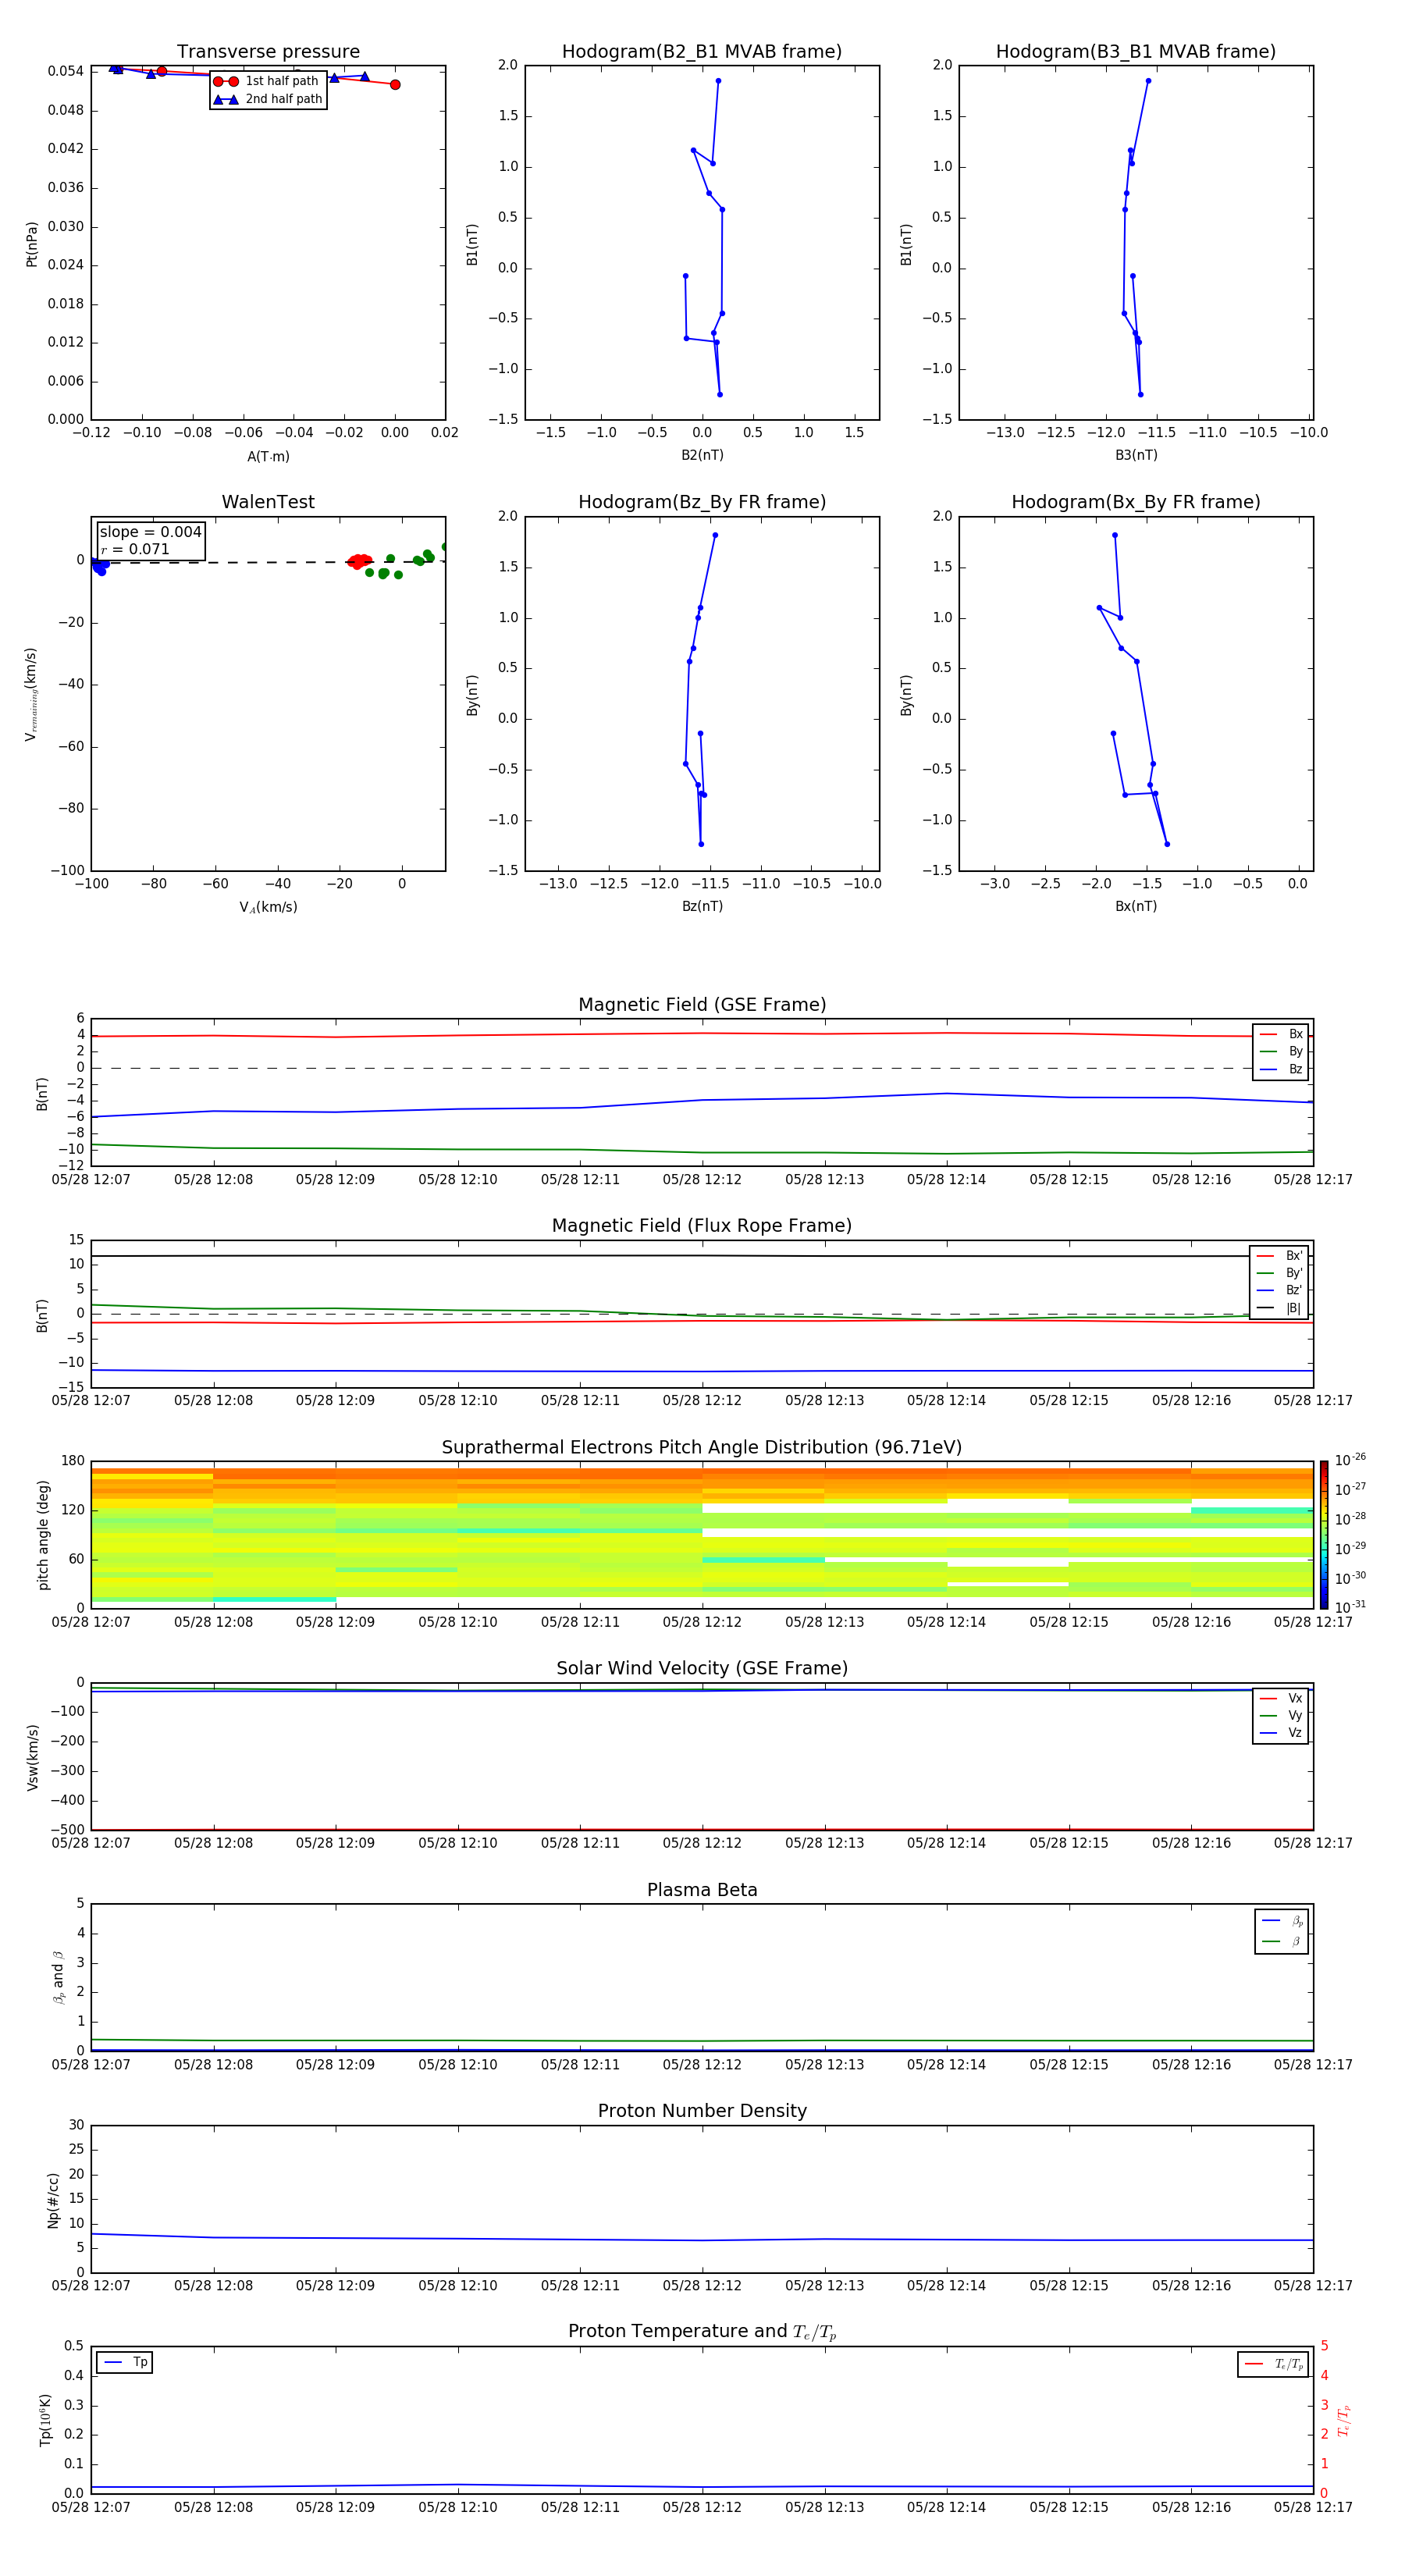1405x2576 pixels.
Task: Click the 'Vsw(km/s)' axis label
Action: point(32,1757)
